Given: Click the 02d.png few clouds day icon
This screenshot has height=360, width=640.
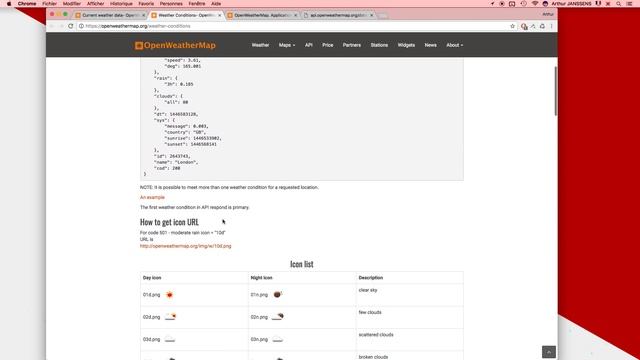Looking at the screenshot, I should pyautogui.click(x=171, y=316).
